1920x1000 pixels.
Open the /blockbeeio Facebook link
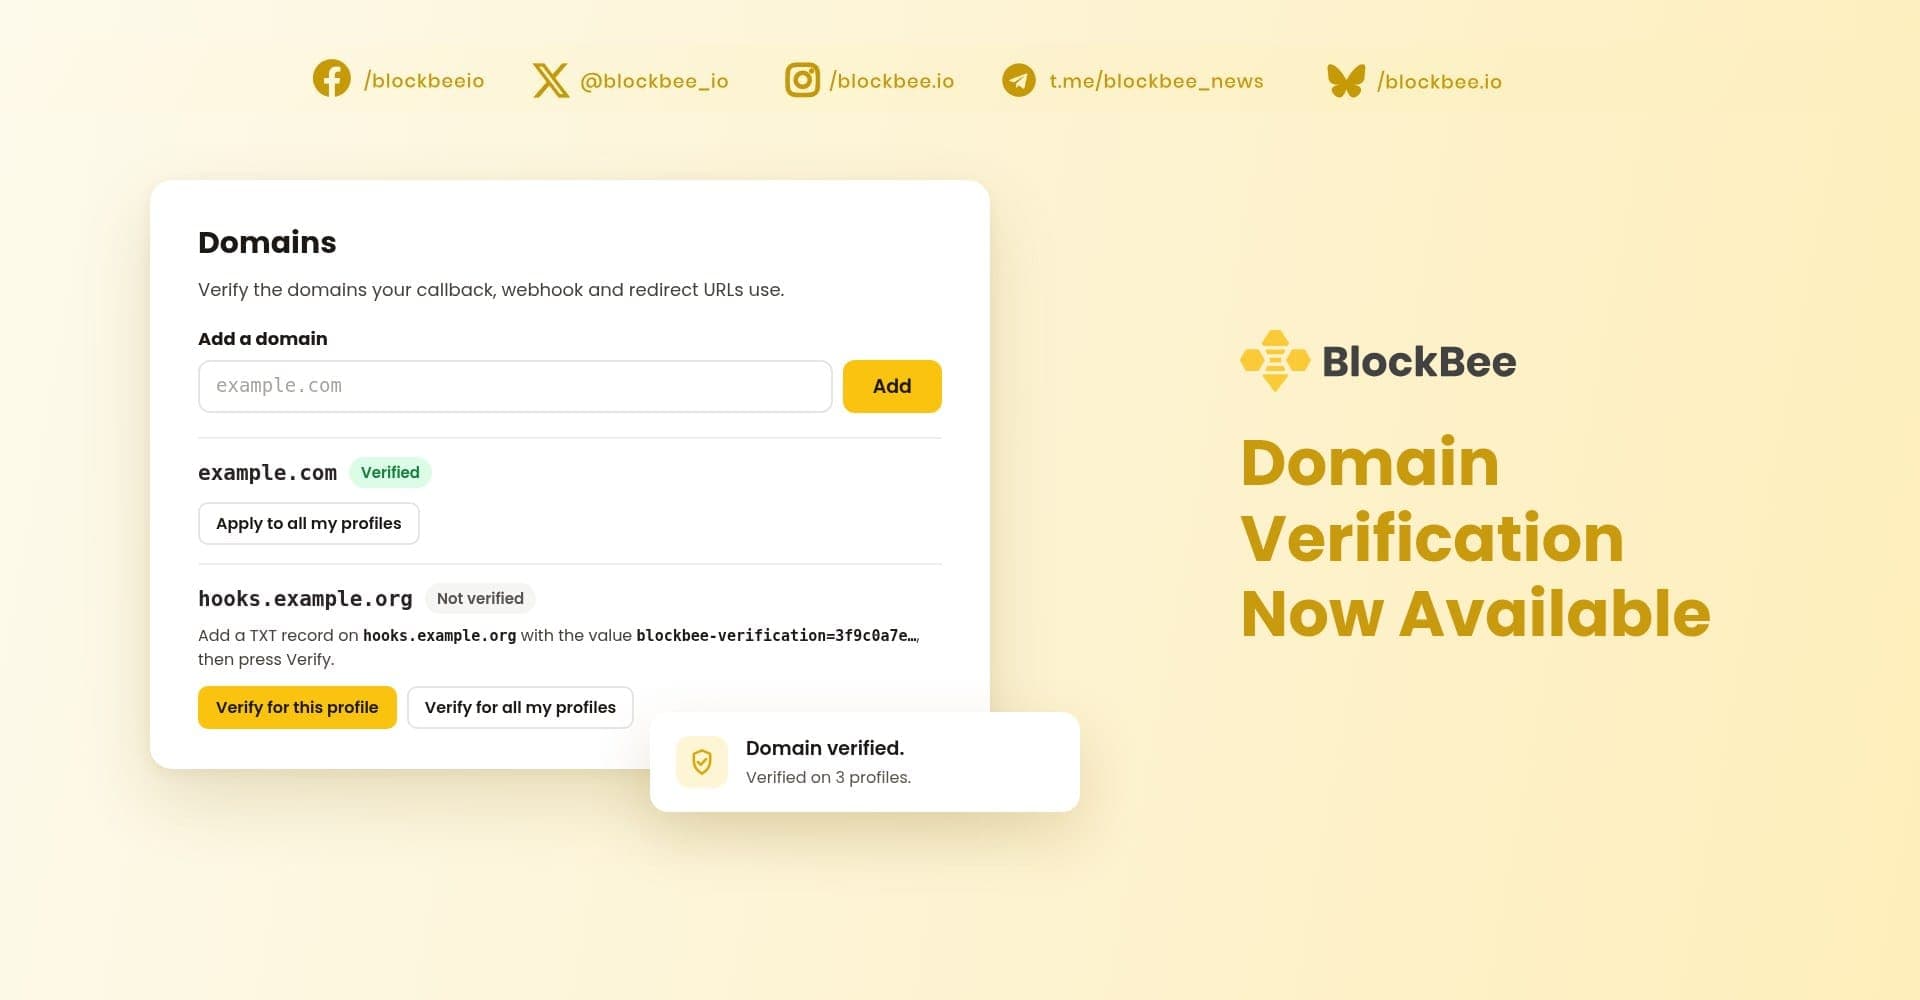[424, 81]
